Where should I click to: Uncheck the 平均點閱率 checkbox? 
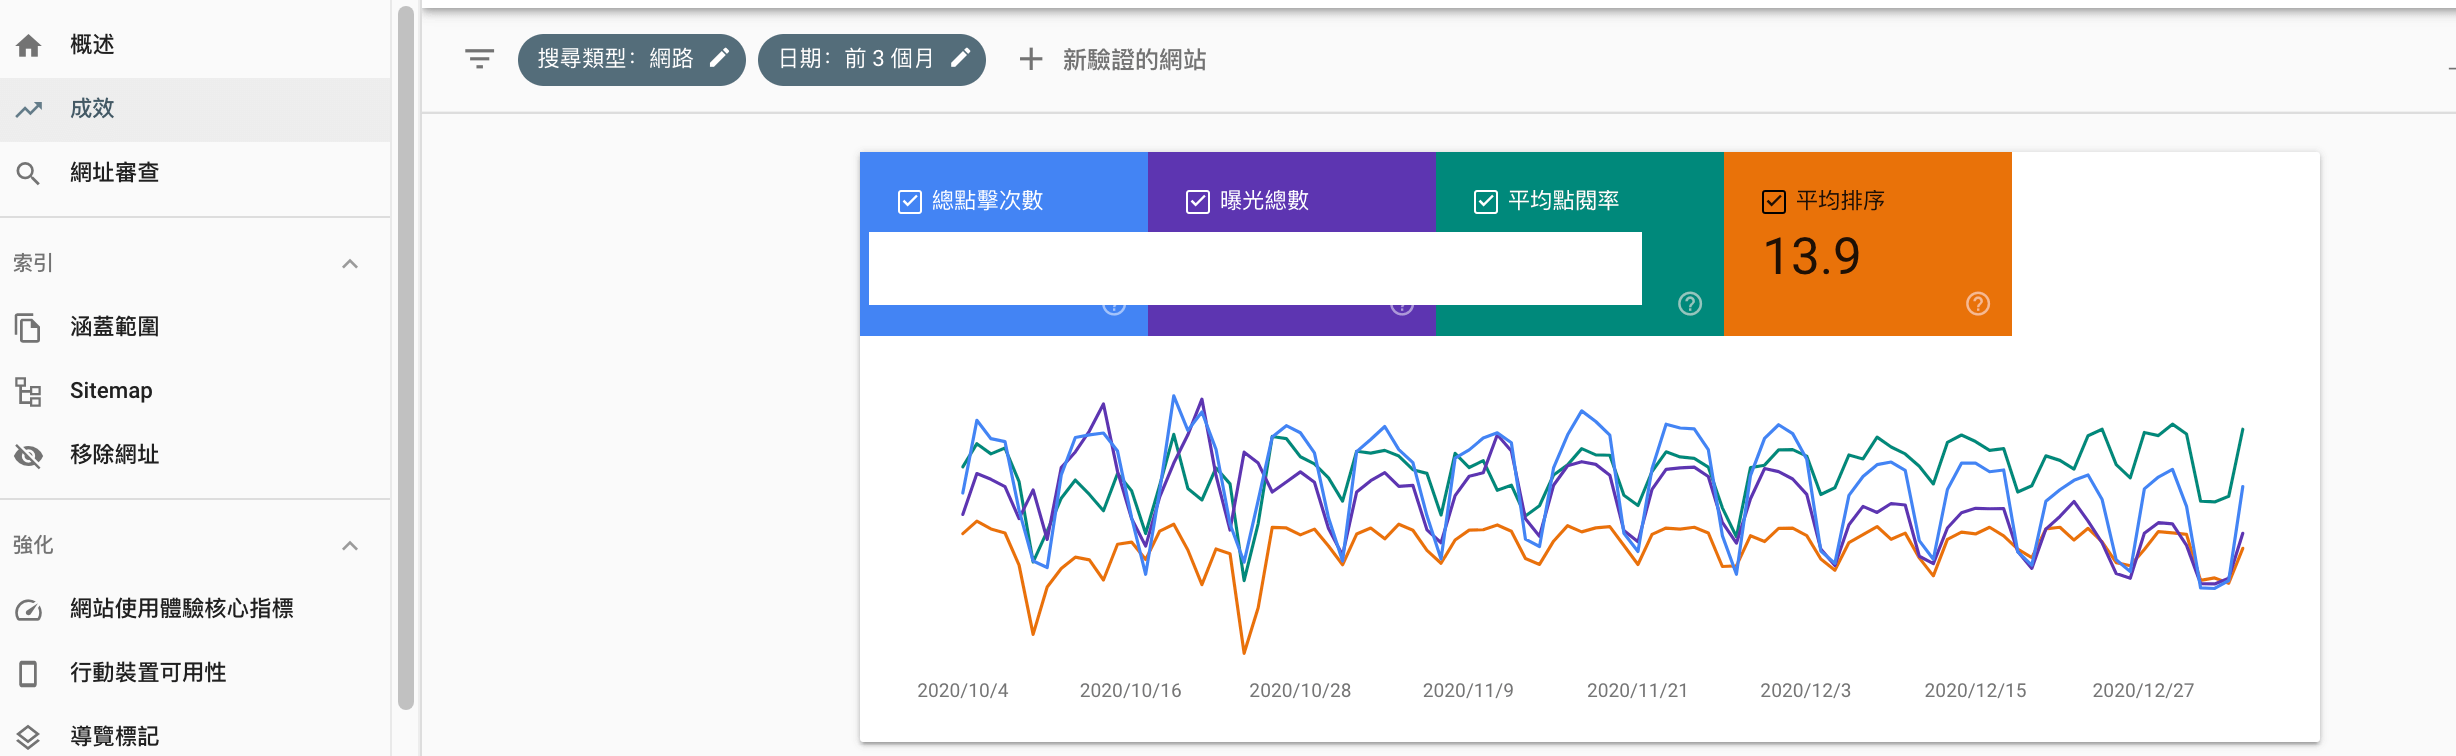click(1486, 202)
